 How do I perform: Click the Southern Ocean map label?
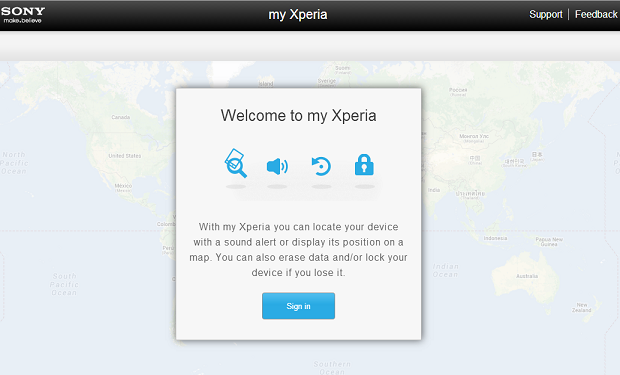coord(332,368)
